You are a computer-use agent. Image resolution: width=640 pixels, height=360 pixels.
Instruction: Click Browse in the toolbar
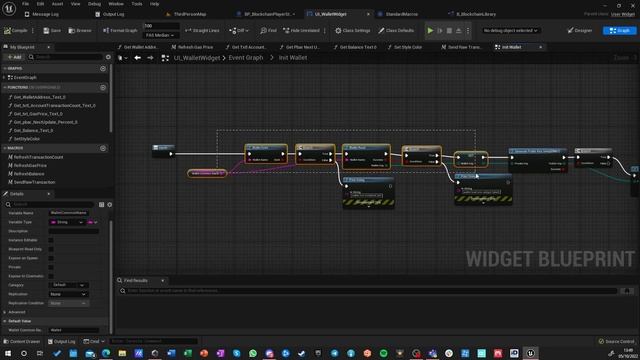pos(80,31)
